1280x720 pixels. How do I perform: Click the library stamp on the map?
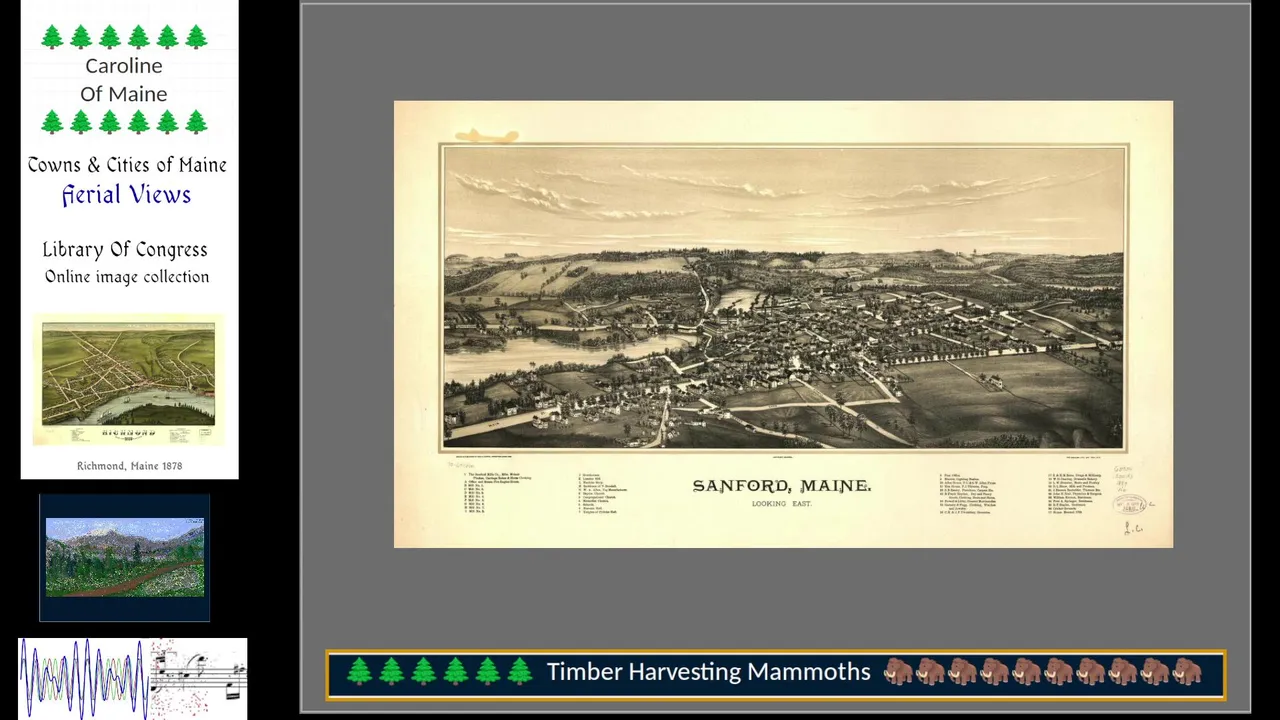point(1129,505)
